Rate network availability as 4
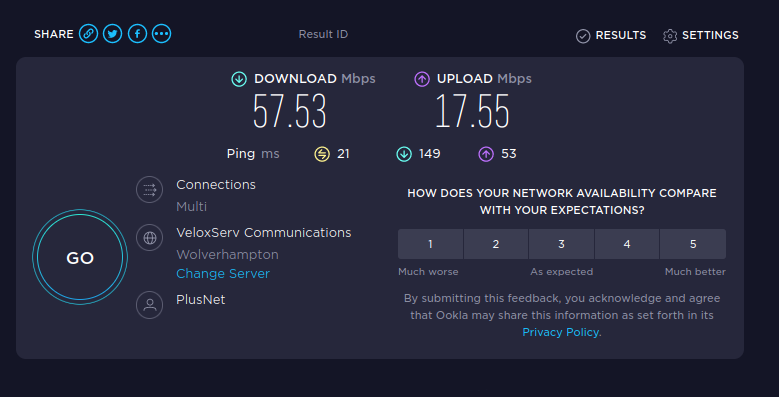The height and width of the screenshot is (397, 779). point(627,244)
